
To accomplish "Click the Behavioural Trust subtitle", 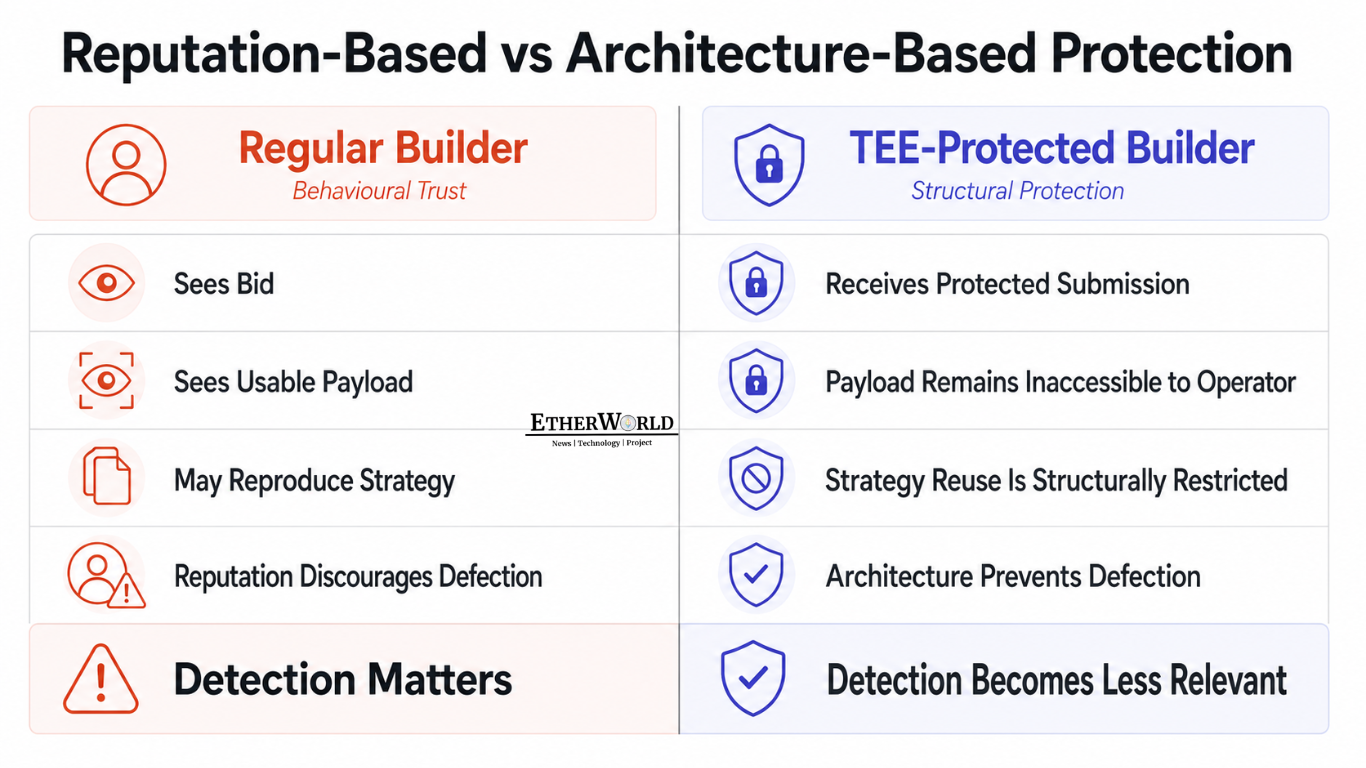I will pyautogui.click(x=379, y=191).
